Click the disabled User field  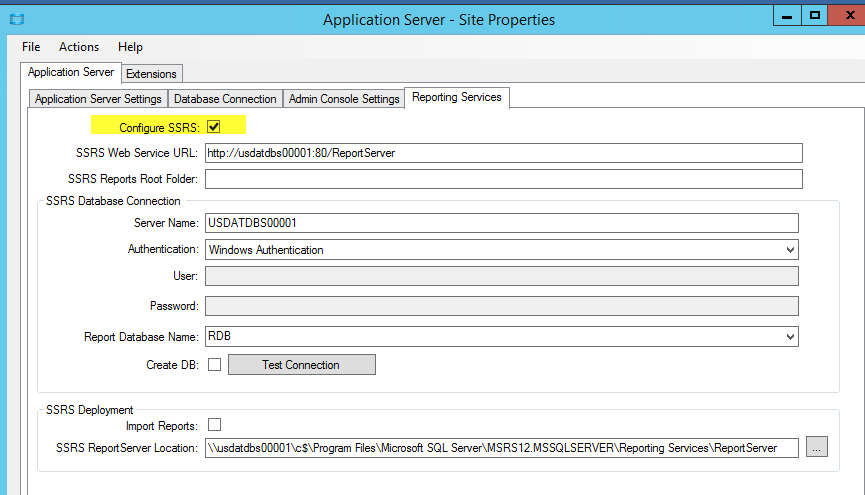pos(501,276)
